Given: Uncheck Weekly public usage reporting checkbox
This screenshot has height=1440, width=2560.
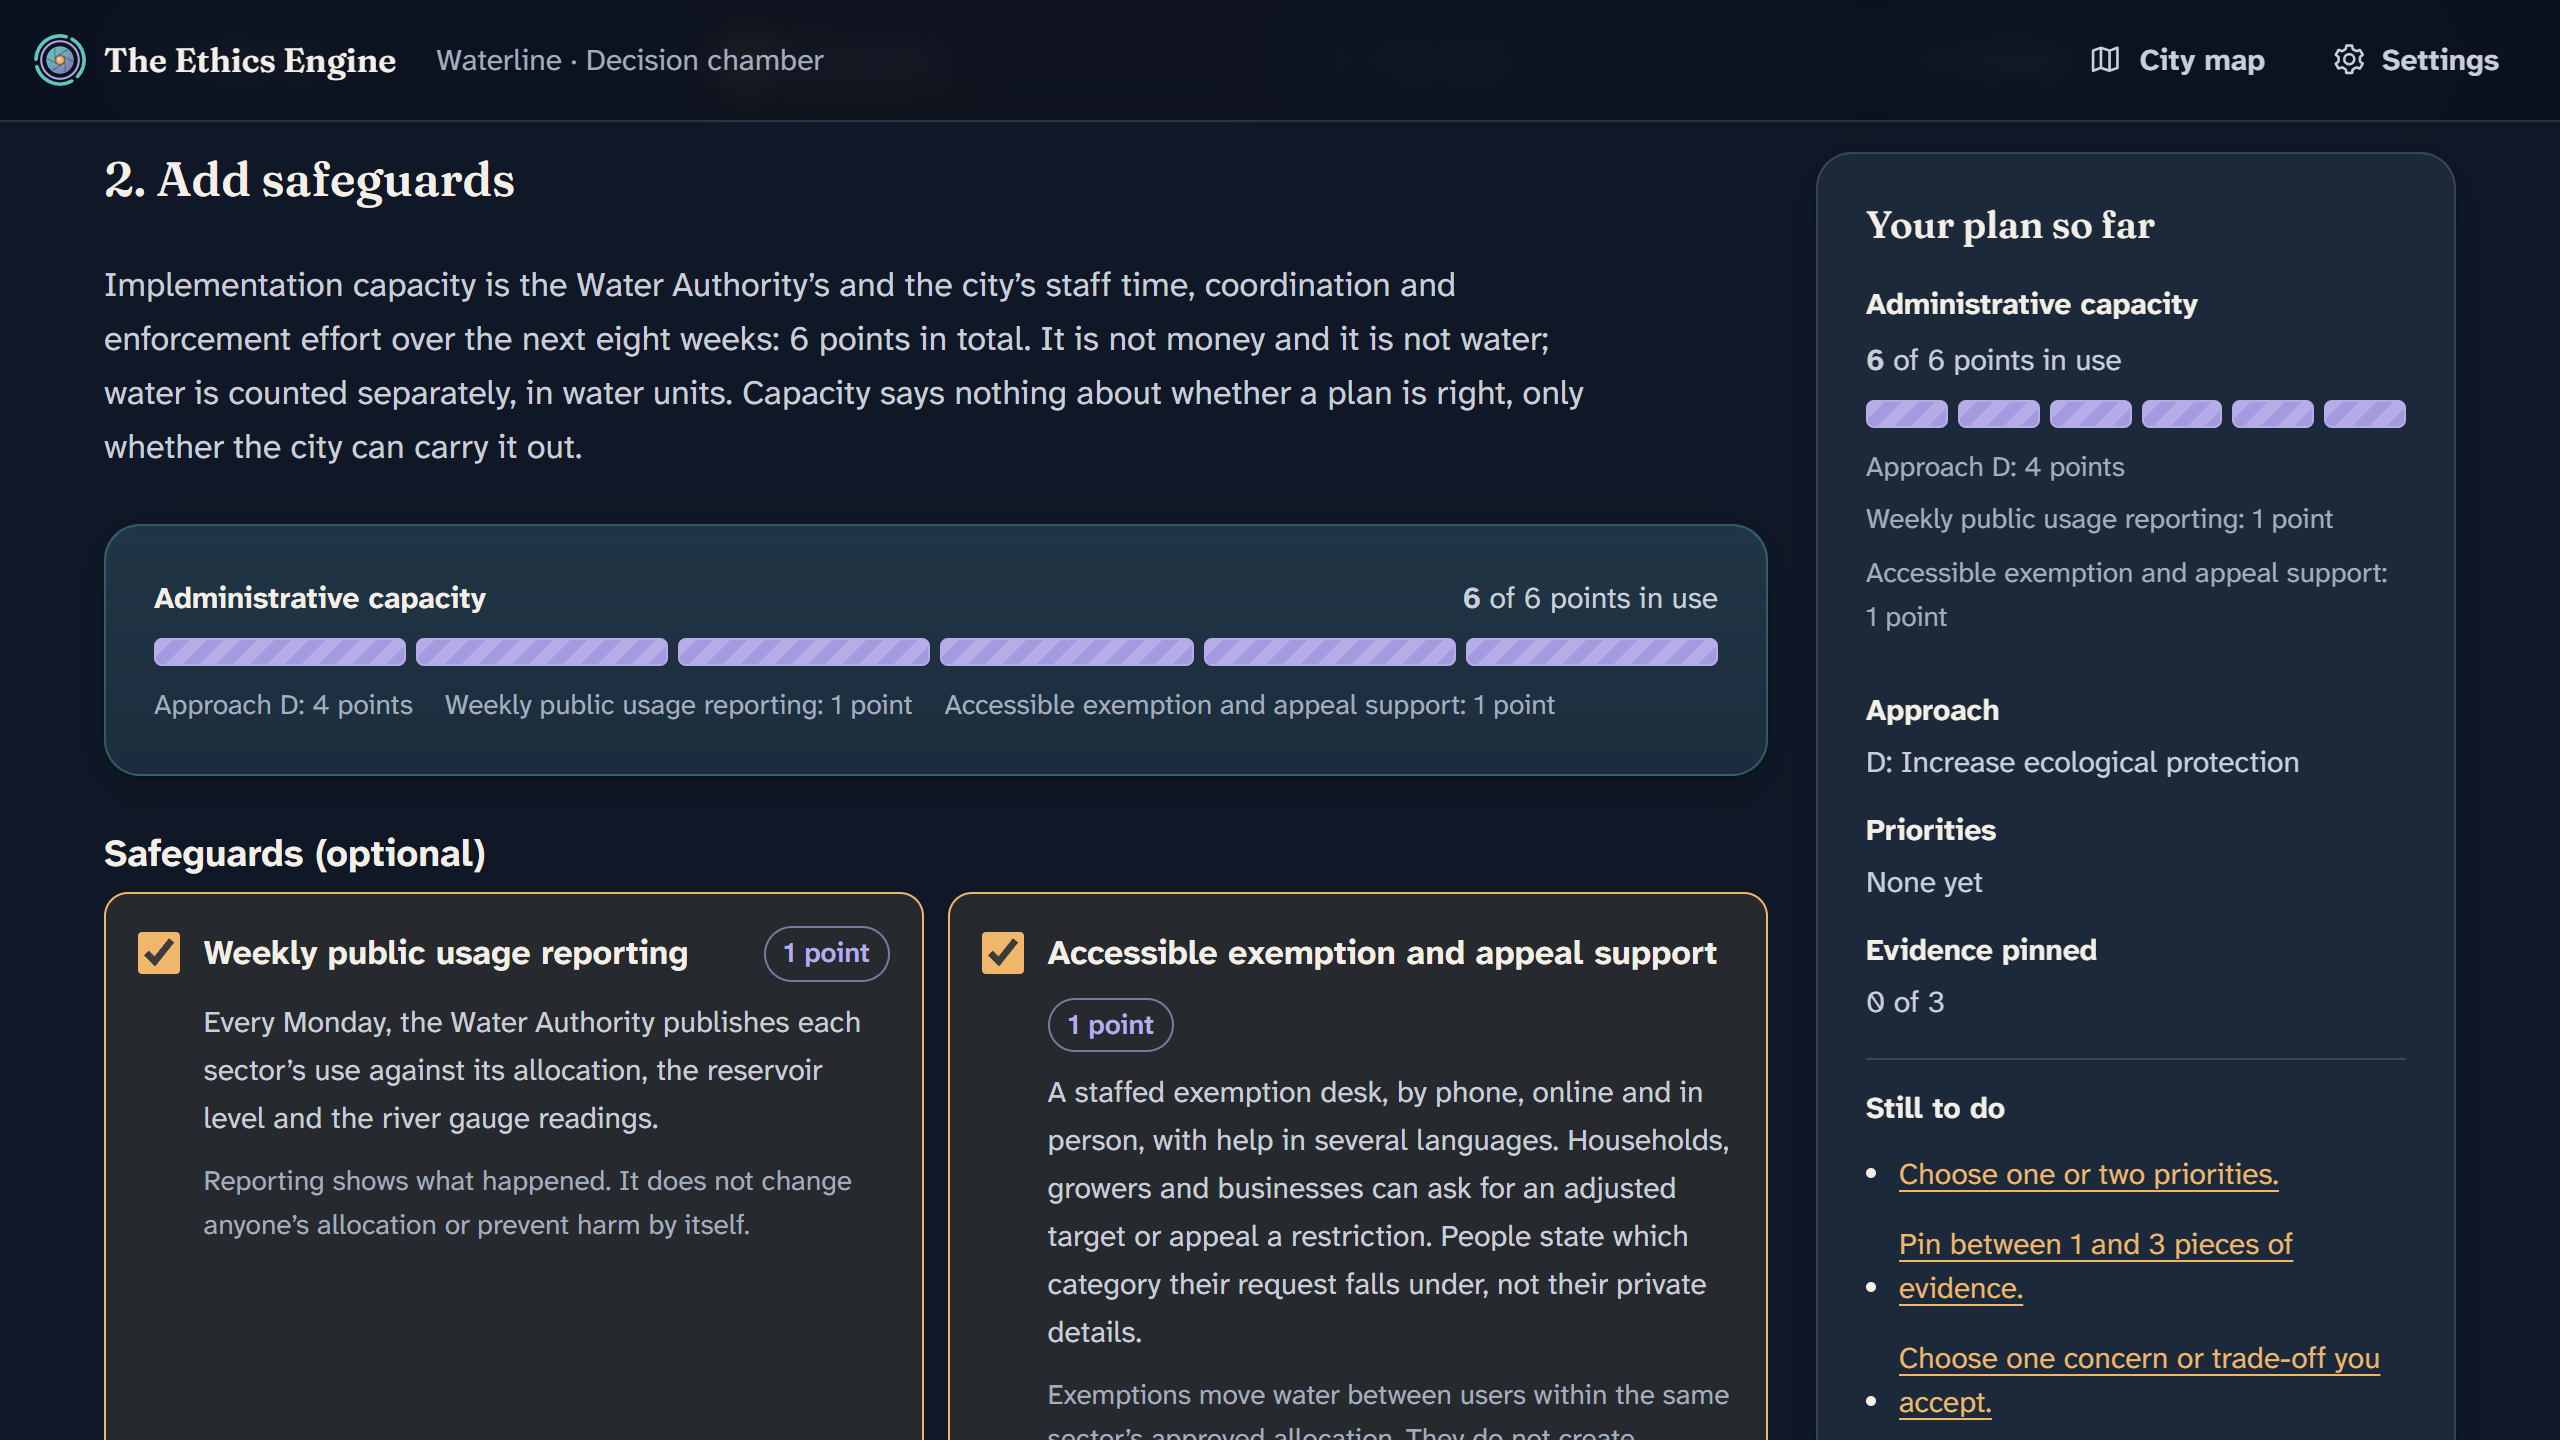Looking at the screenshot, I should [x=159, y=953].
